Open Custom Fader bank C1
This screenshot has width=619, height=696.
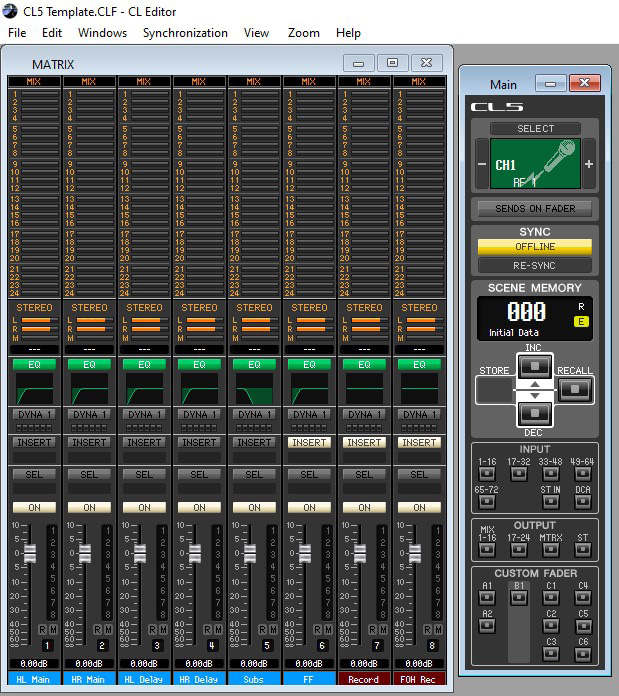[x=551, y=598]
